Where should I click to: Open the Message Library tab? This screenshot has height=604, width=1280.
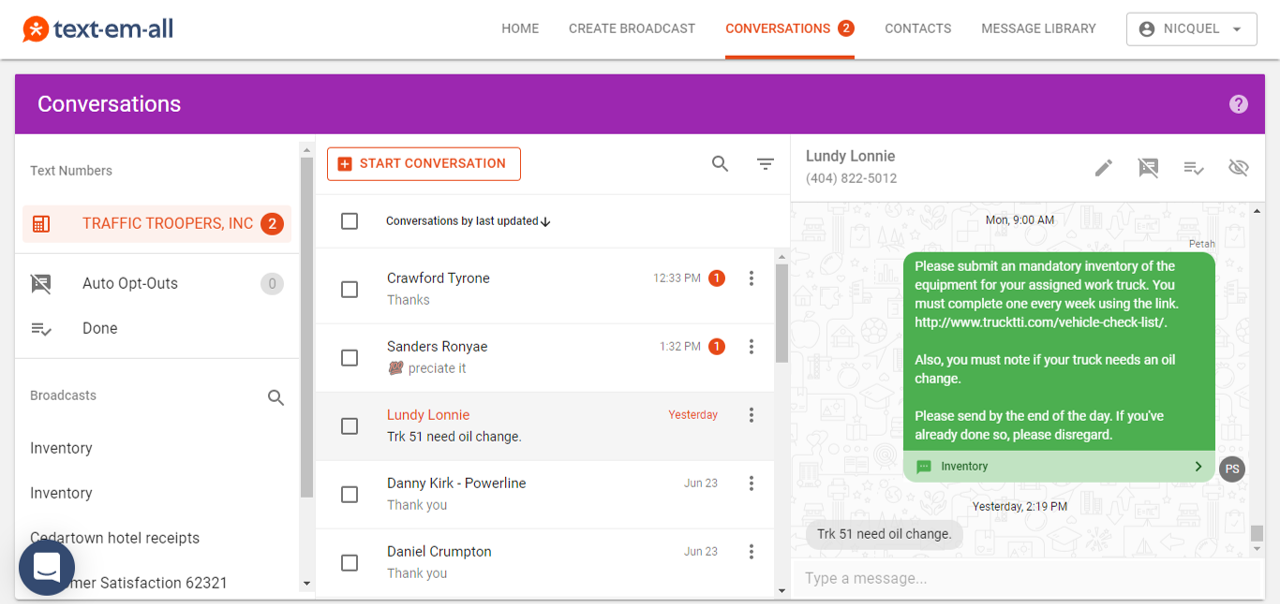[1038, 29]
